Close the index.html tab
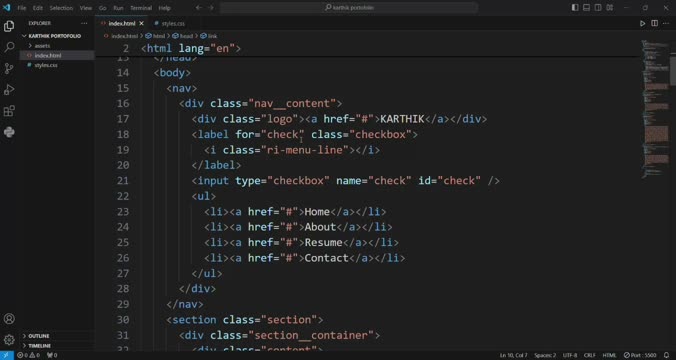The height and width of the screenshot is (360, 676). point(141,23)
